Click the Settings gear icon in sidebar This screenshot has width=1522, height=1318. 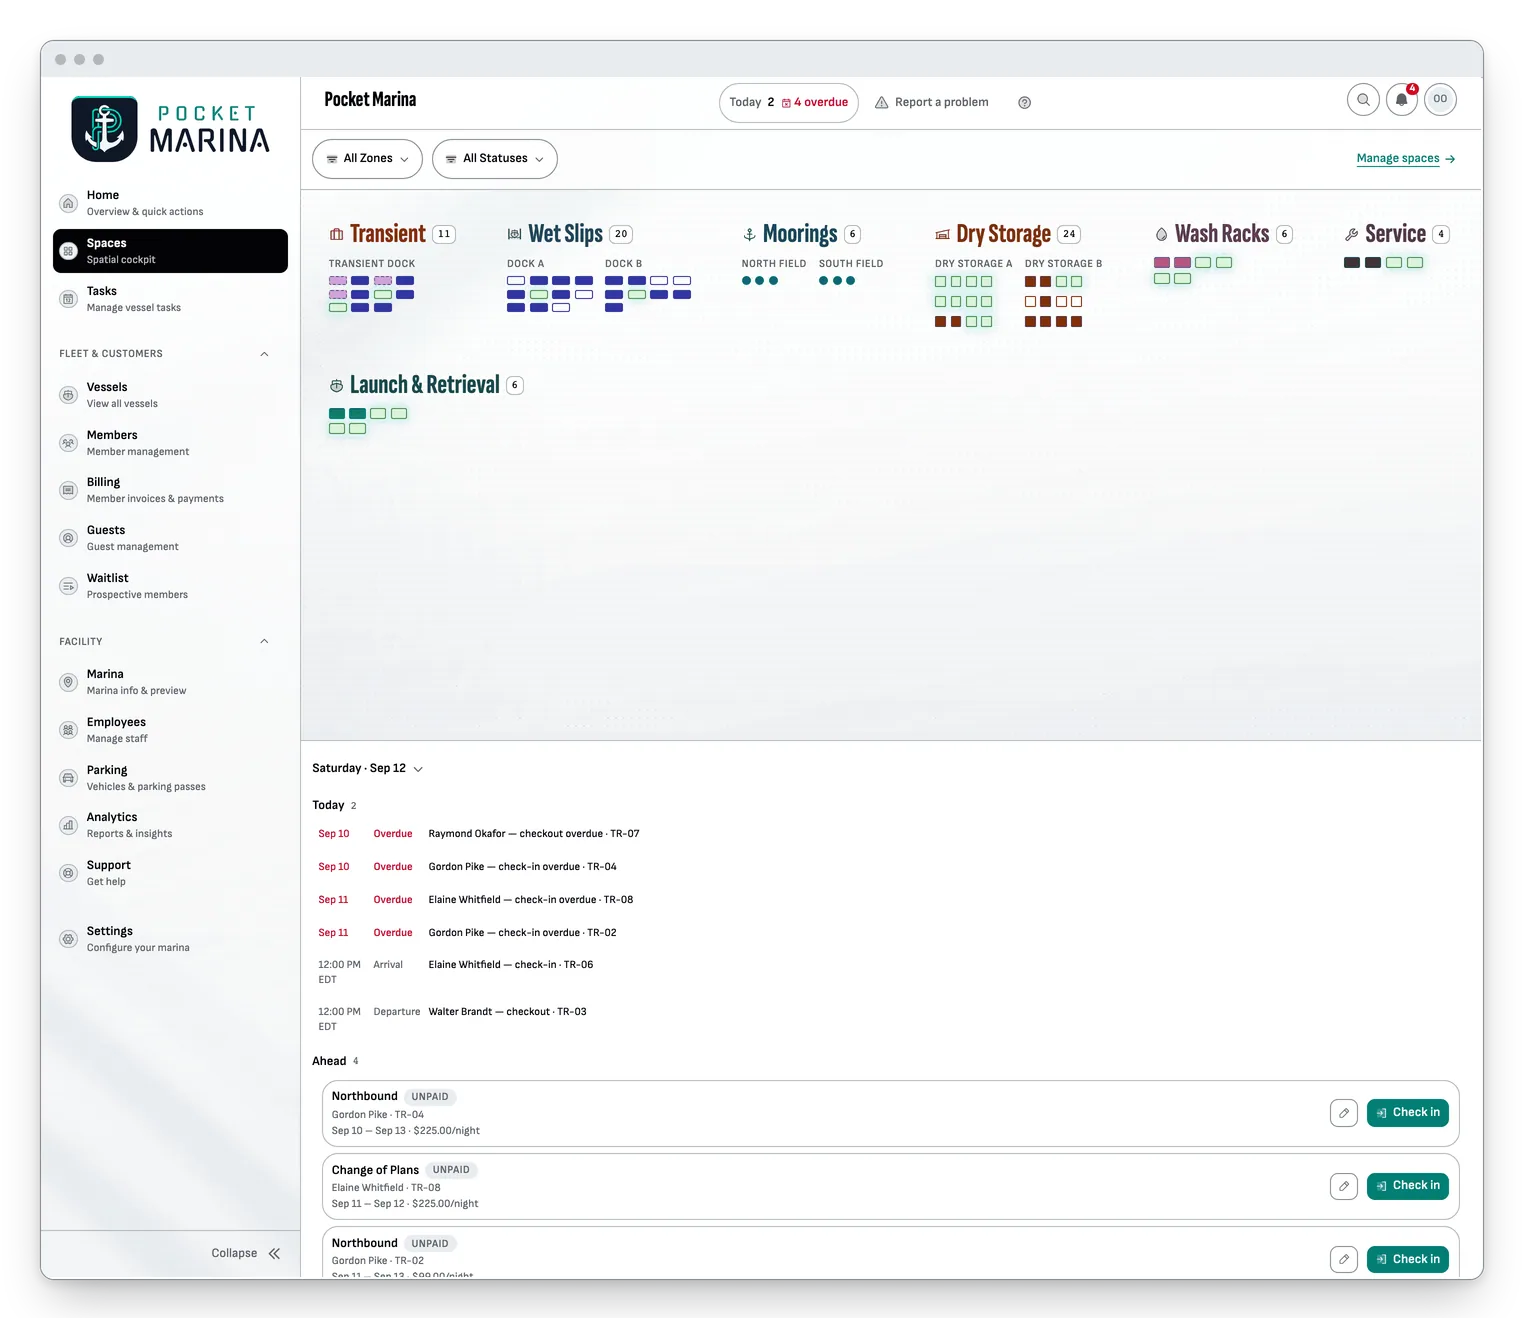pos(68,939)
